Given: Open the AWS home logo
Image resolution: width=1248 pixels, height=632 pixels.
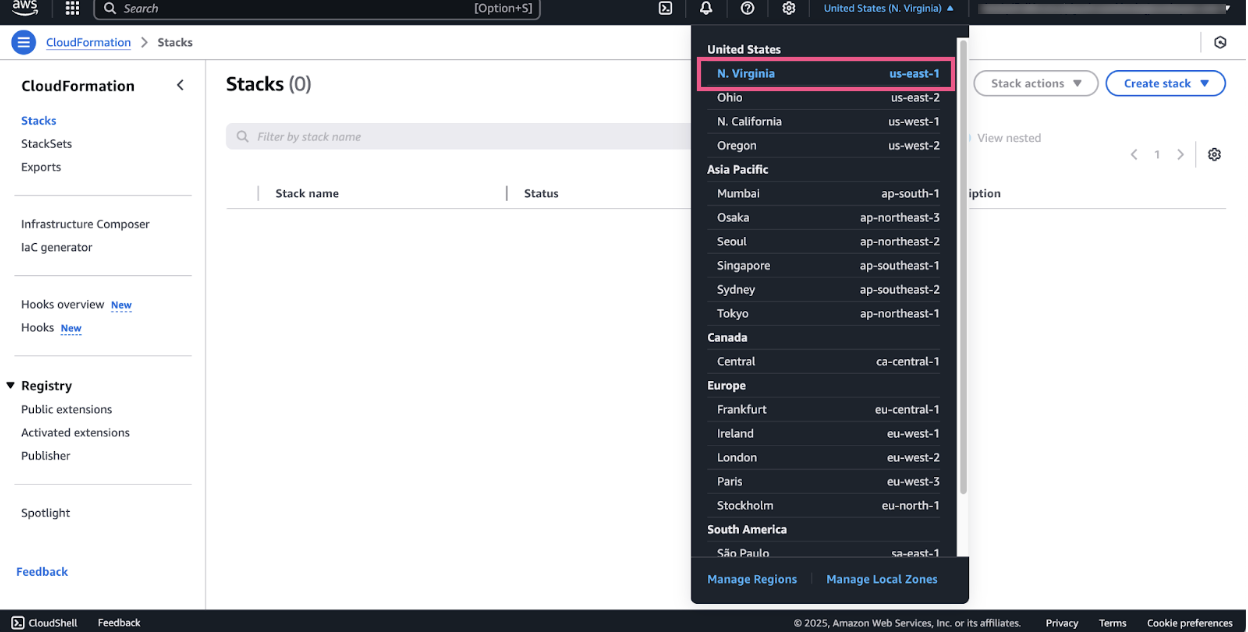Looking at the screenshot, I should coord(25,9).
